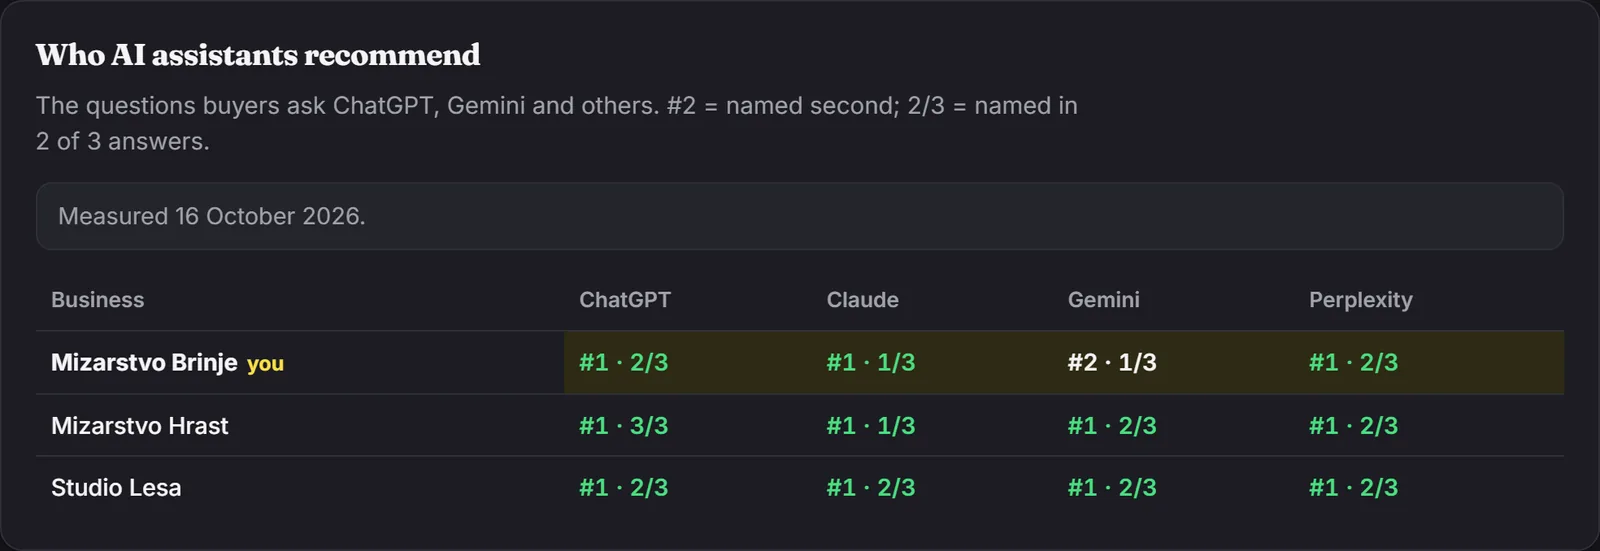
Task: Select the Studio Lesa business name
Action: [116, 488]
